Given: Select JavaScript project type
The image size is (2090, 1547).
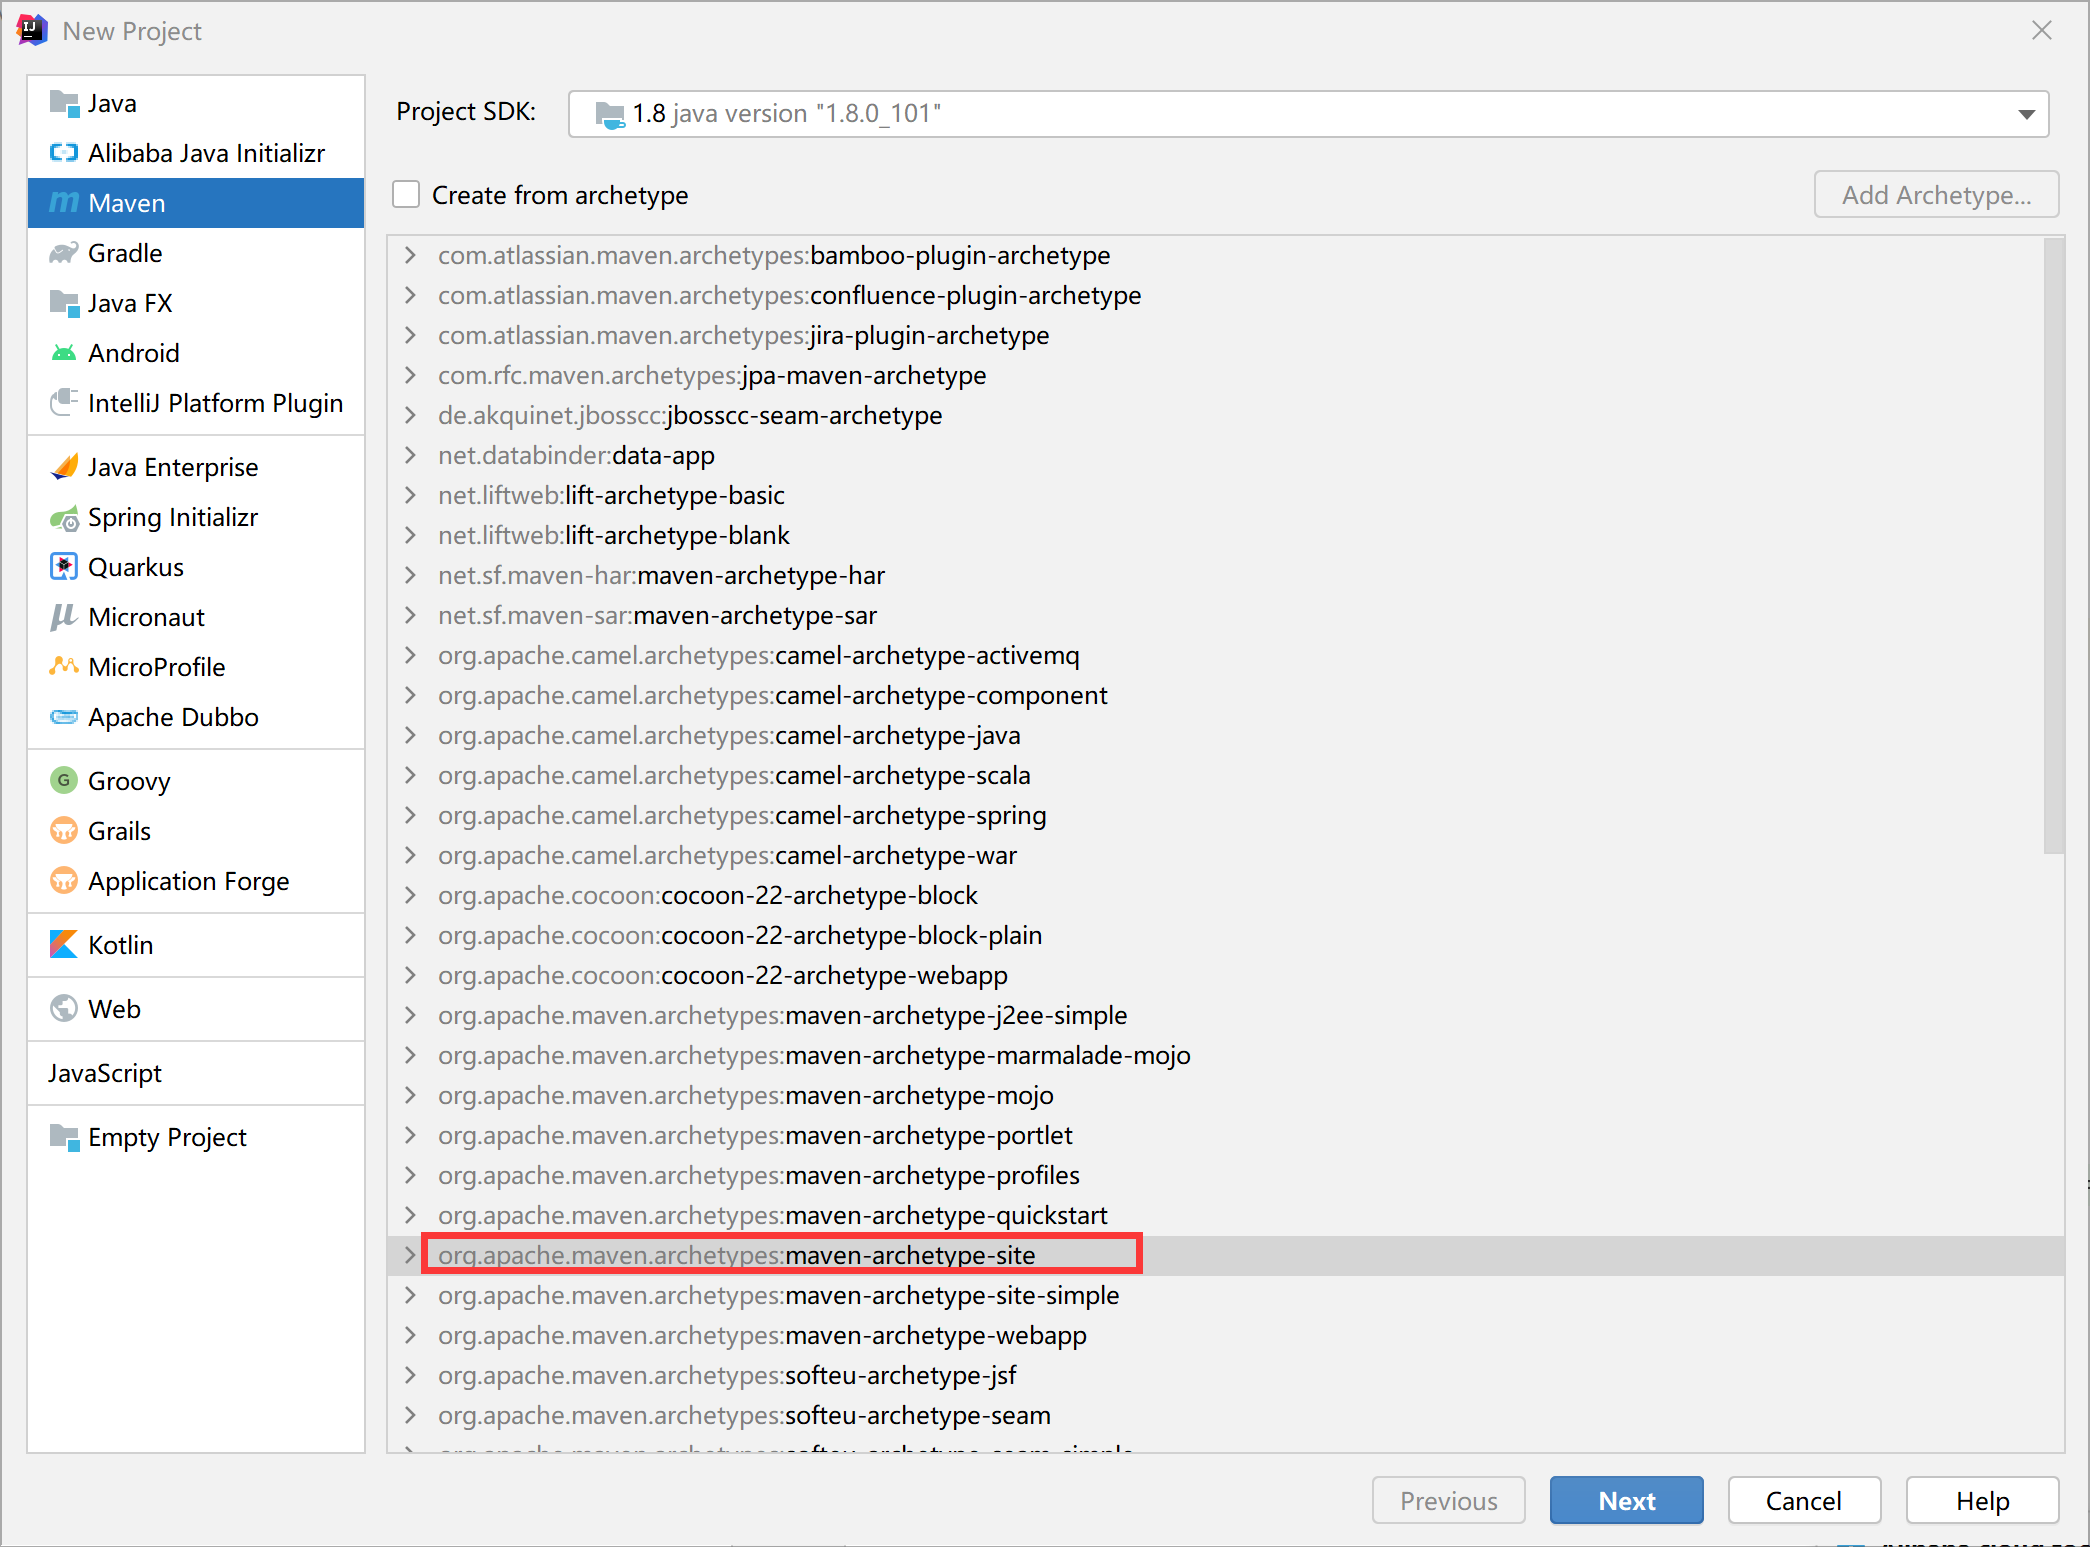Looking at the screenshot, I should click(105, 1073).
